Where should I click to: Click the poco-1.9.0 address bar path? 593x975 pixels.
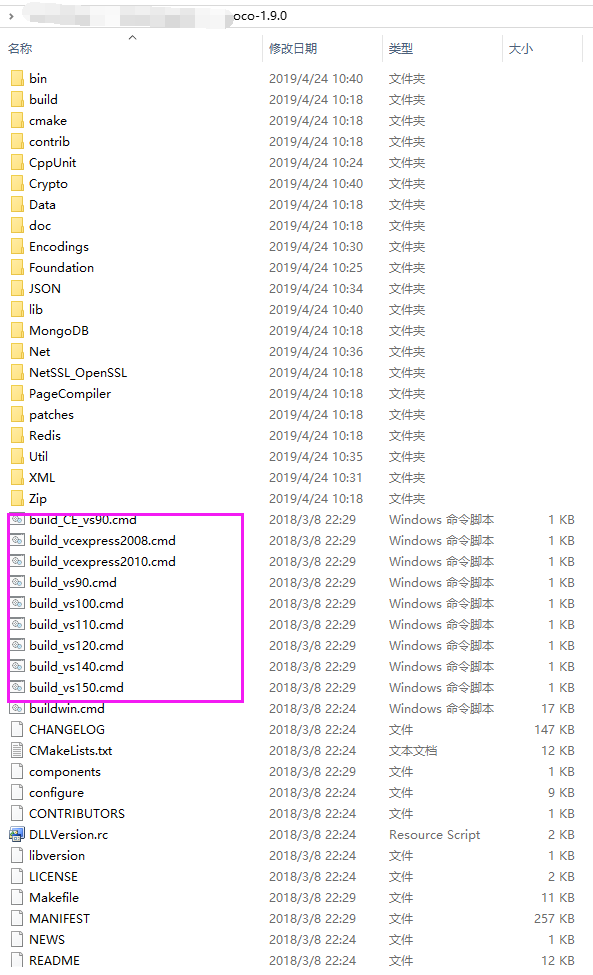point(260,16)
